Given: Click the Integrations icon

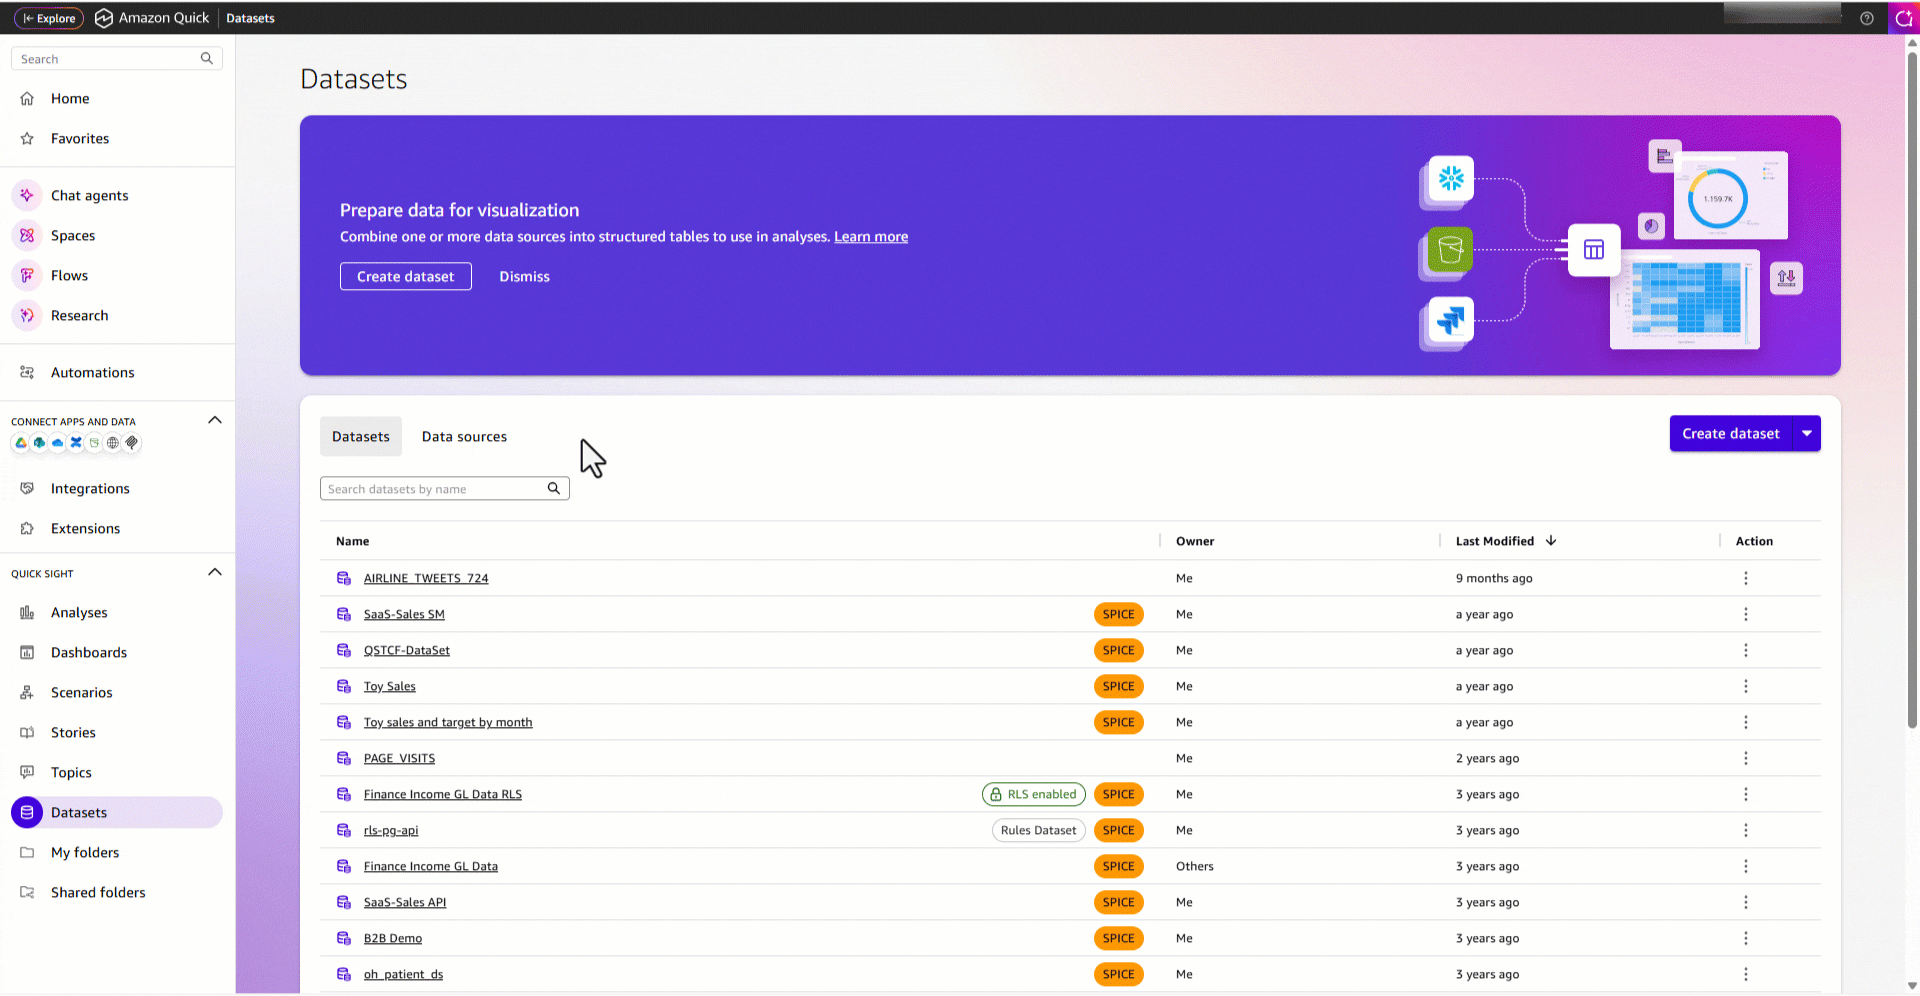Looking at the screenshot, I should (x=27, y=489).
